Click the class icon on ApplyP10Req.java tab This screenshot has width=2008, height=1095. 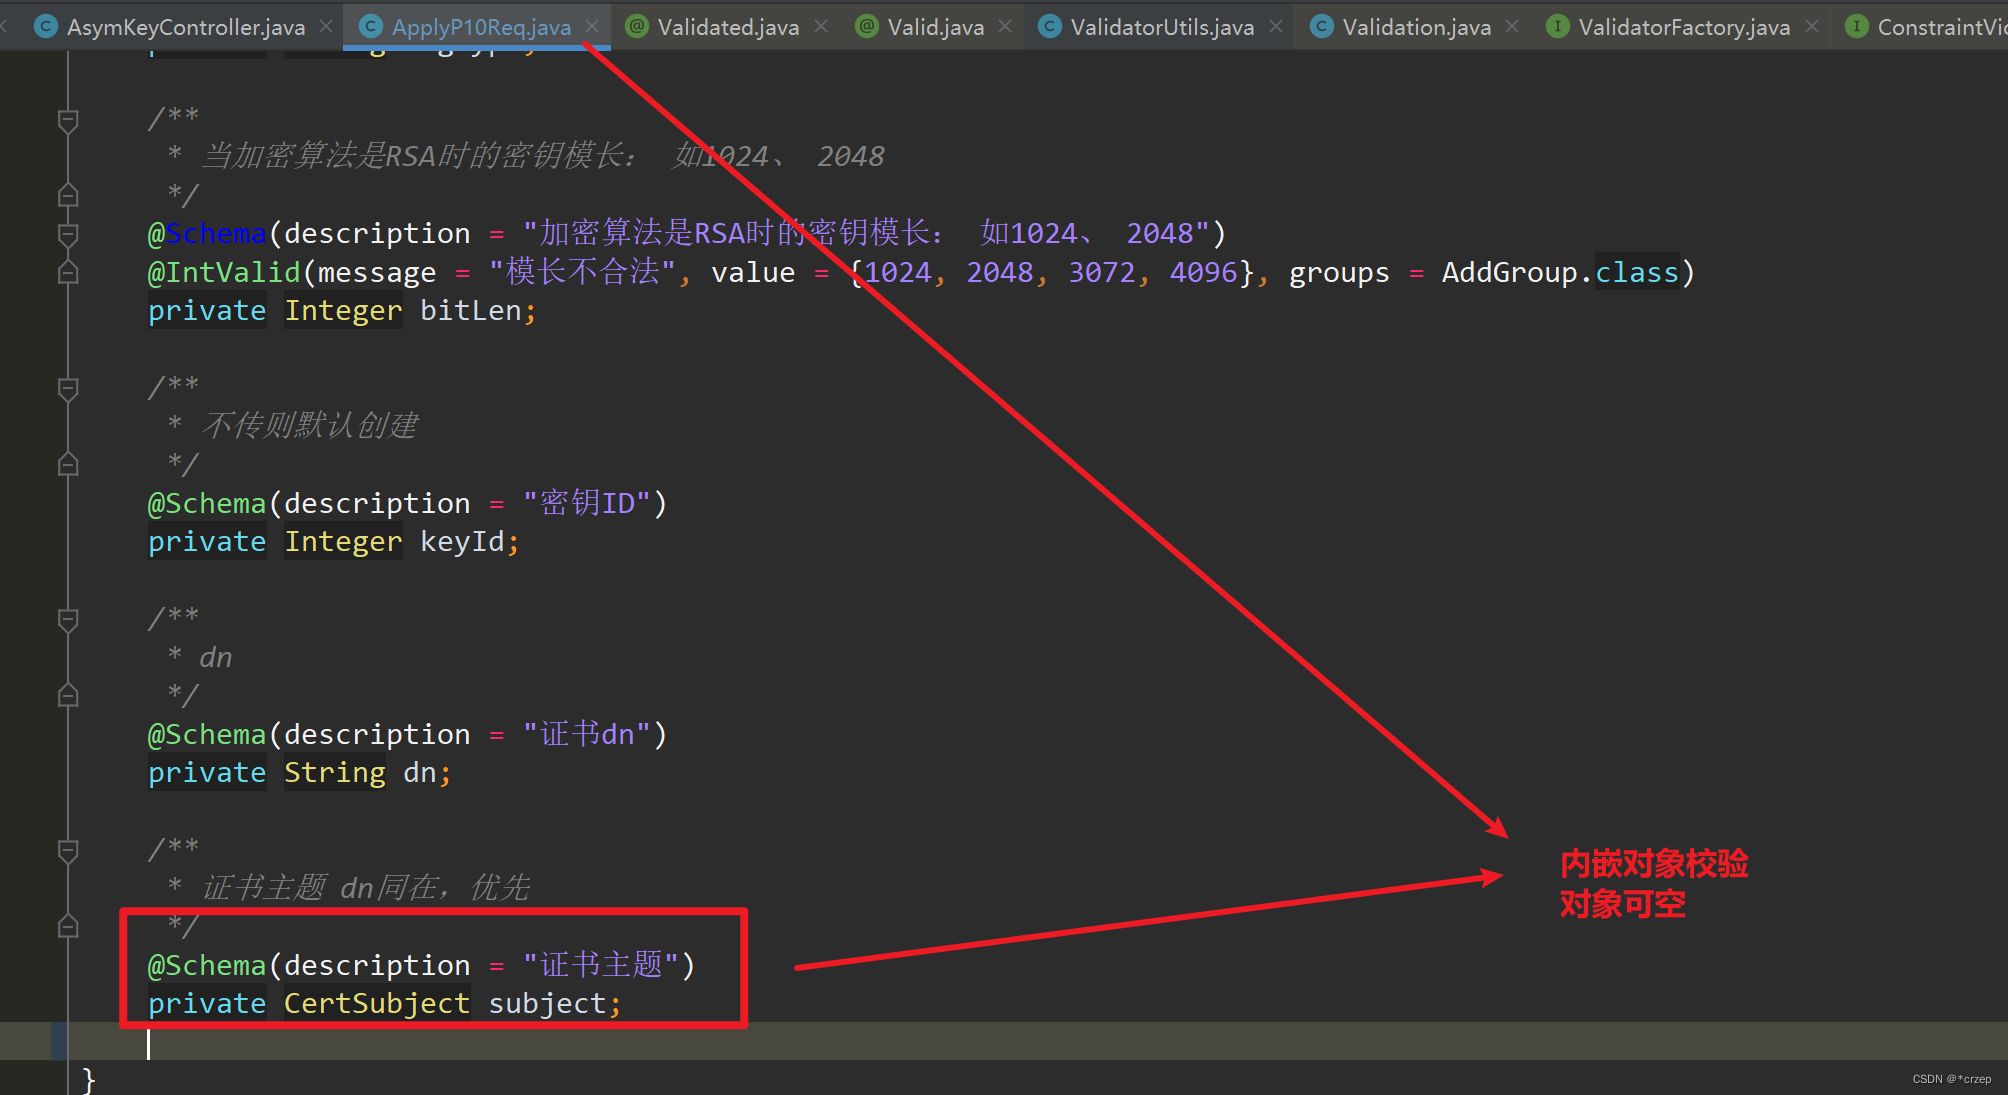(x=370, y=27)
